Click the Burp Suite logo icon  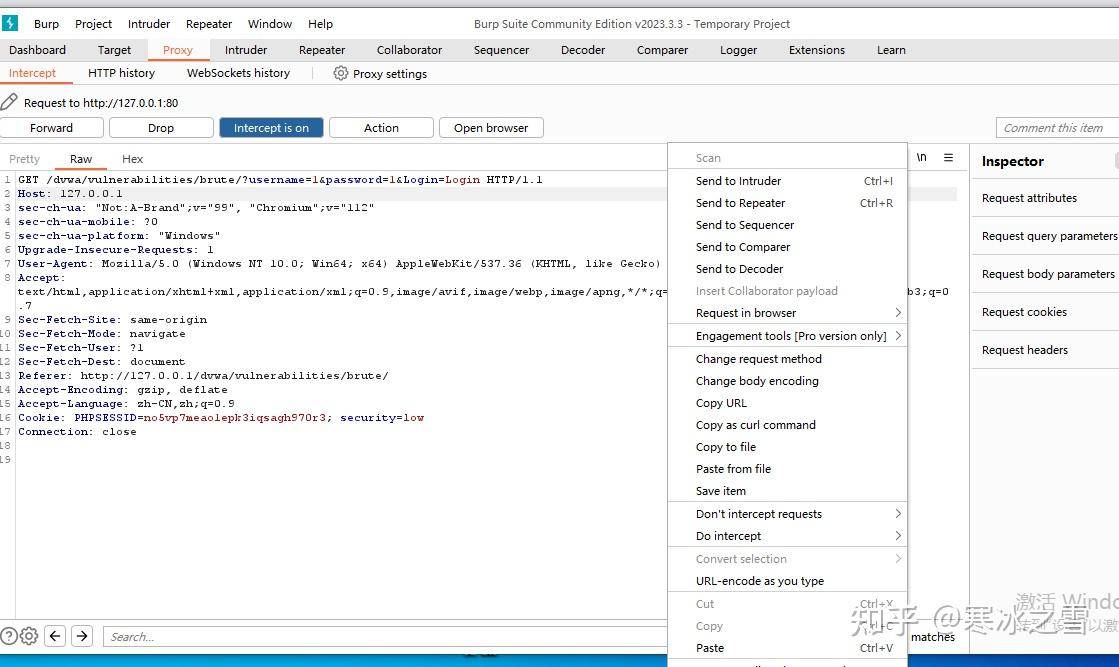click(x=9, y=23)
